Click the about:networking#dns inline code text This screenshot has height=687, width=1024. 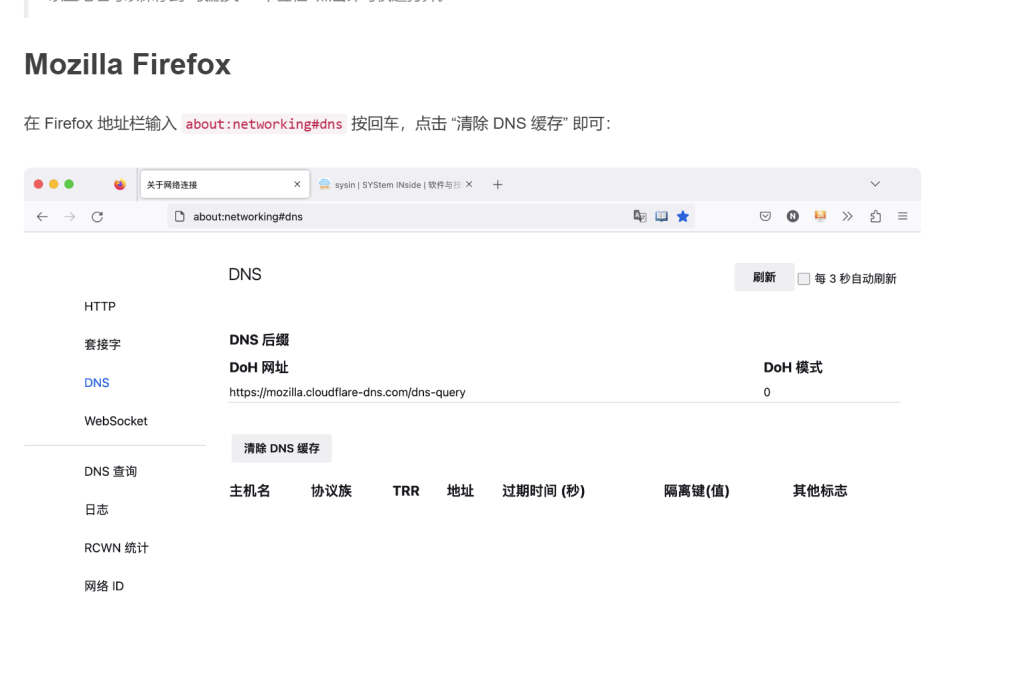264,124
